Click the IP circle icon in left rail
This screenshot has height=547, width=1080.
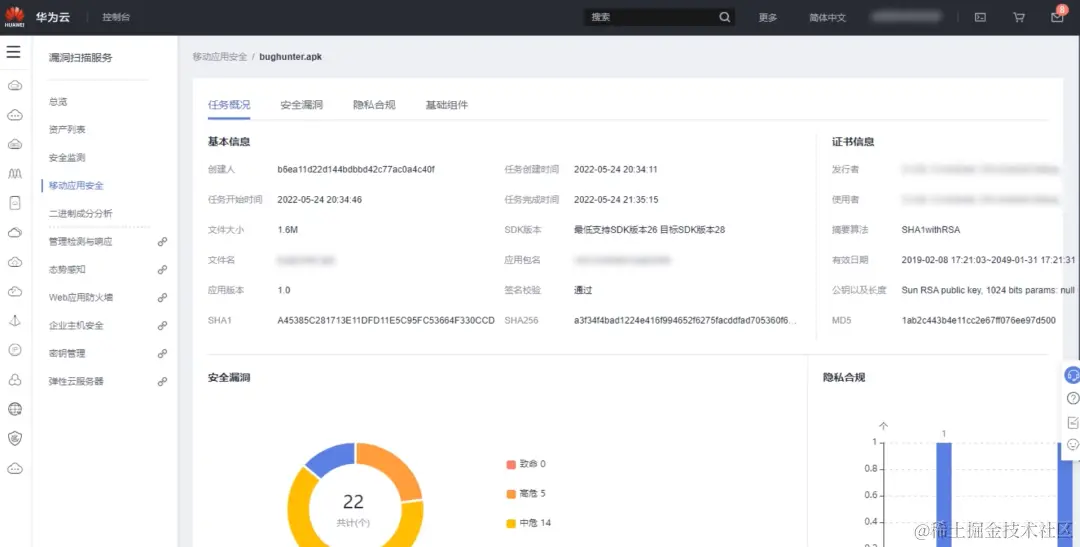(x=15, y=350)
